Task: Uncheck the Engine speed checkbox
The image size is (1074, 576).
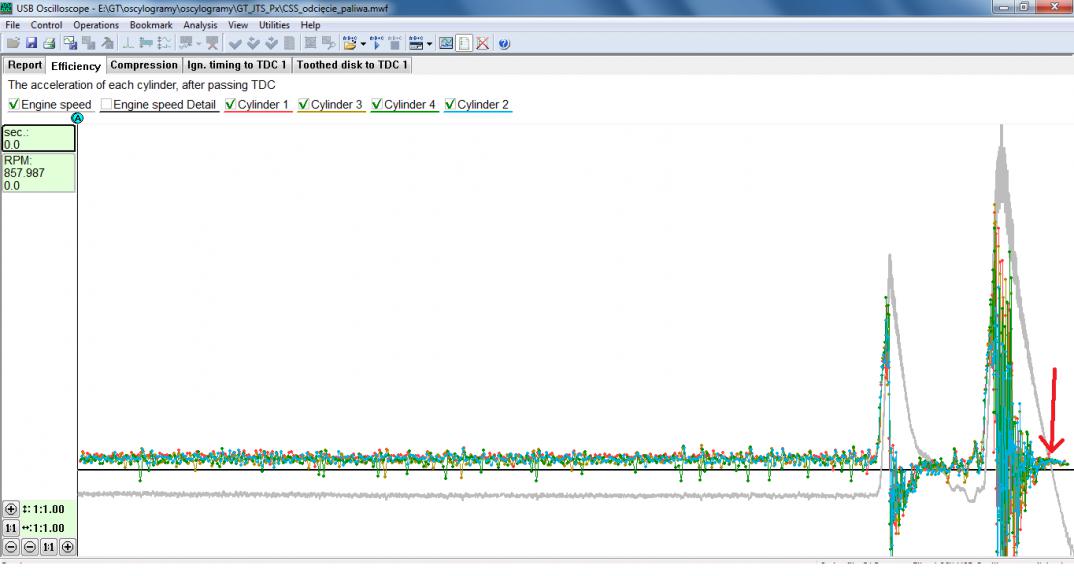Action: (14, 105)
